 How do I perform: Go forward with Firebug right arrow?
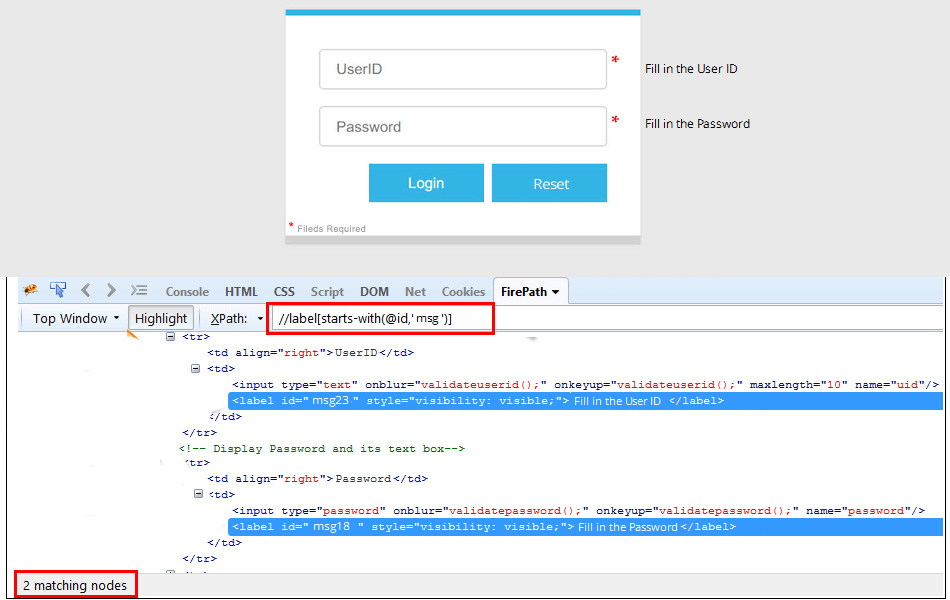coord(111,290)
